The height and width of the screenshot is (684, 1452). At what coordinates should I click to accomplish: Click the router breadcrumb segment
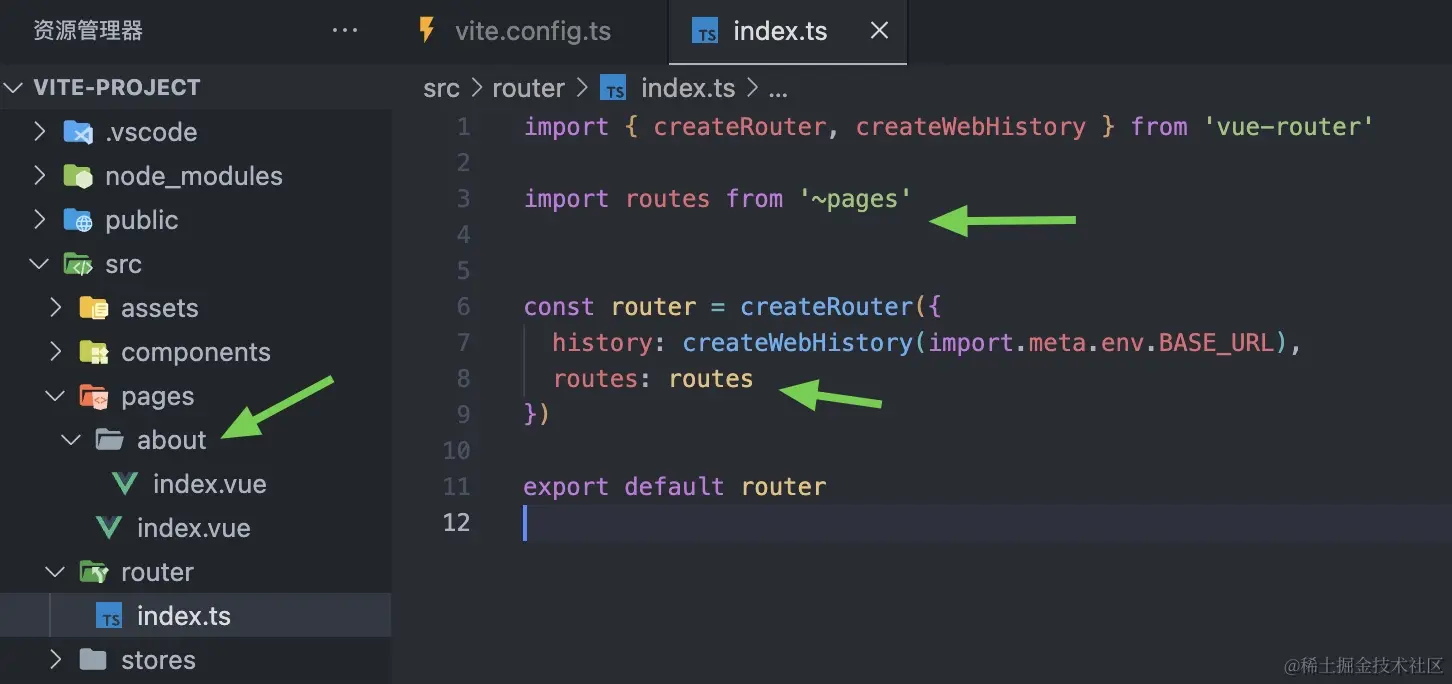click(x=528, y=88)
